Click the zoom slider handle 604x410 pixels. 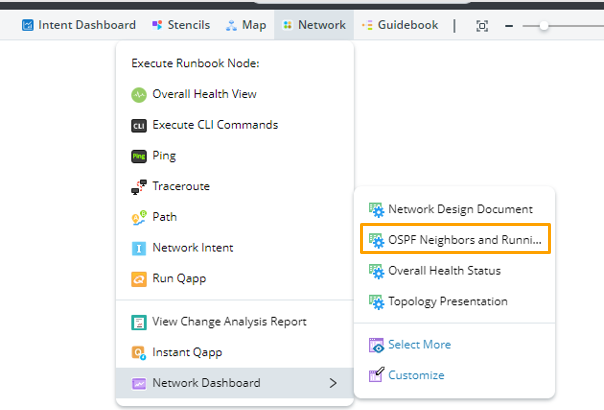(543, 25)
